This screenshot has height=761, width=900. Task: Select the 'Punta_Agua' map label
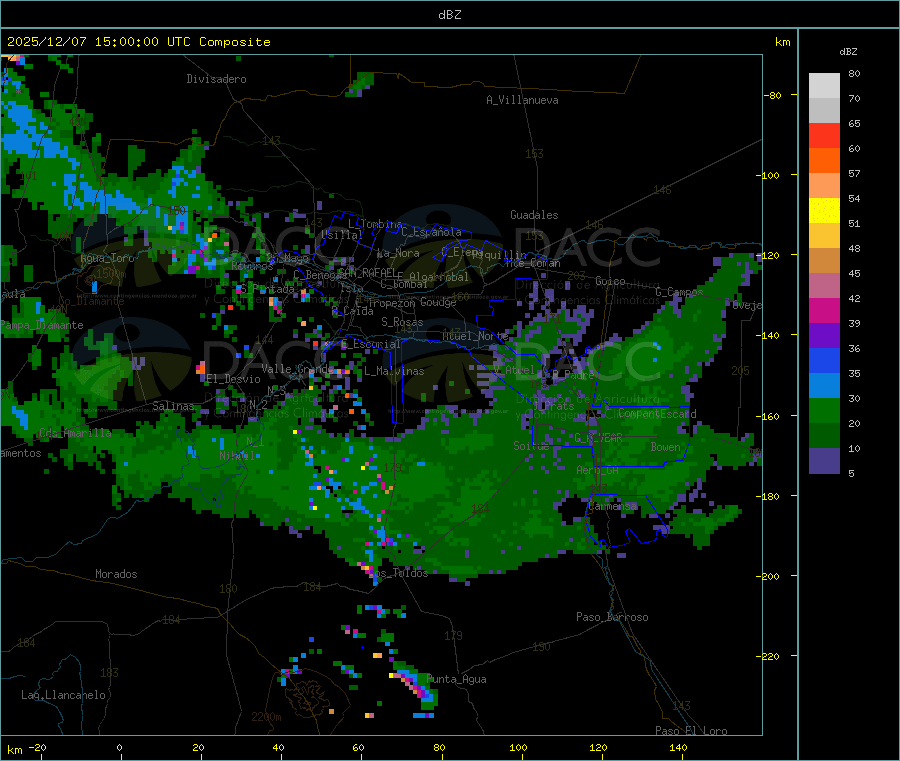[456, 679]
